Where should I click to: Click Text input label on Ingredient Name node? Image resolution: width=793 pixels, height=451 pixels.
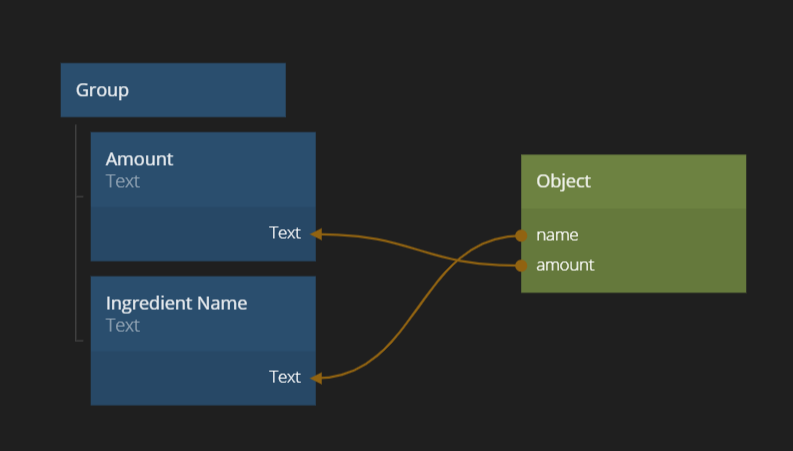tap(284, 377)
